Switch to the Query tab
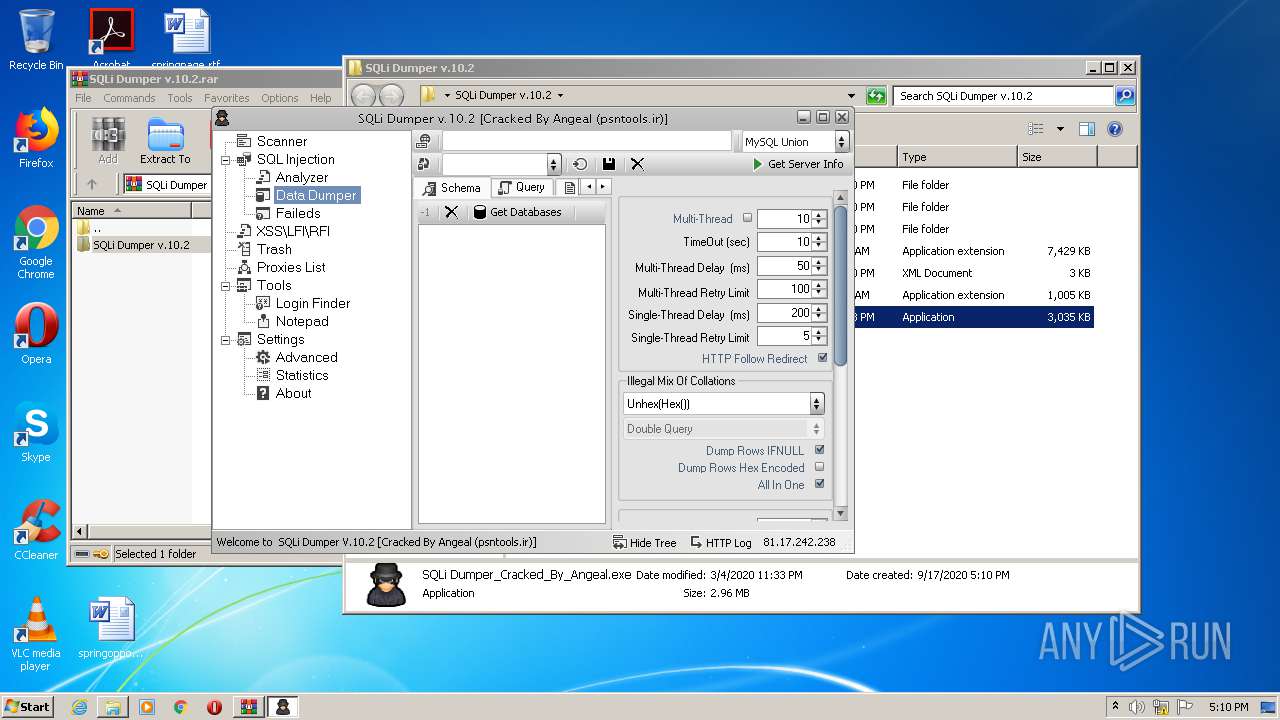 (522, 187)
